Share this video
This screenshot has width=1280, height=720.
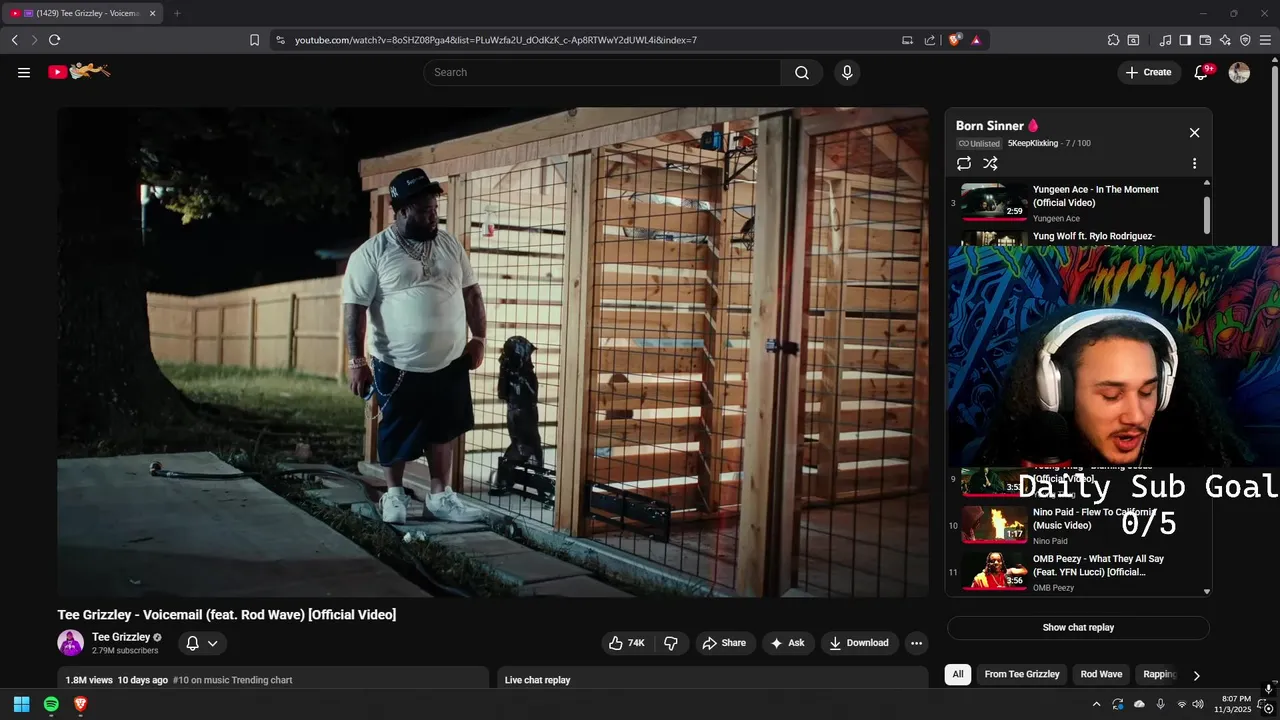[724, 643]
